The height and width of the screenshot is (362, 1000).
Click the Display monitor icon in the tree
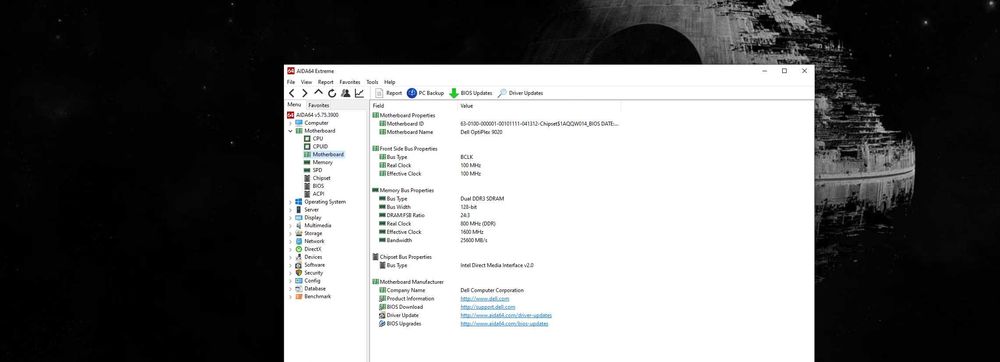coord(298,217)
